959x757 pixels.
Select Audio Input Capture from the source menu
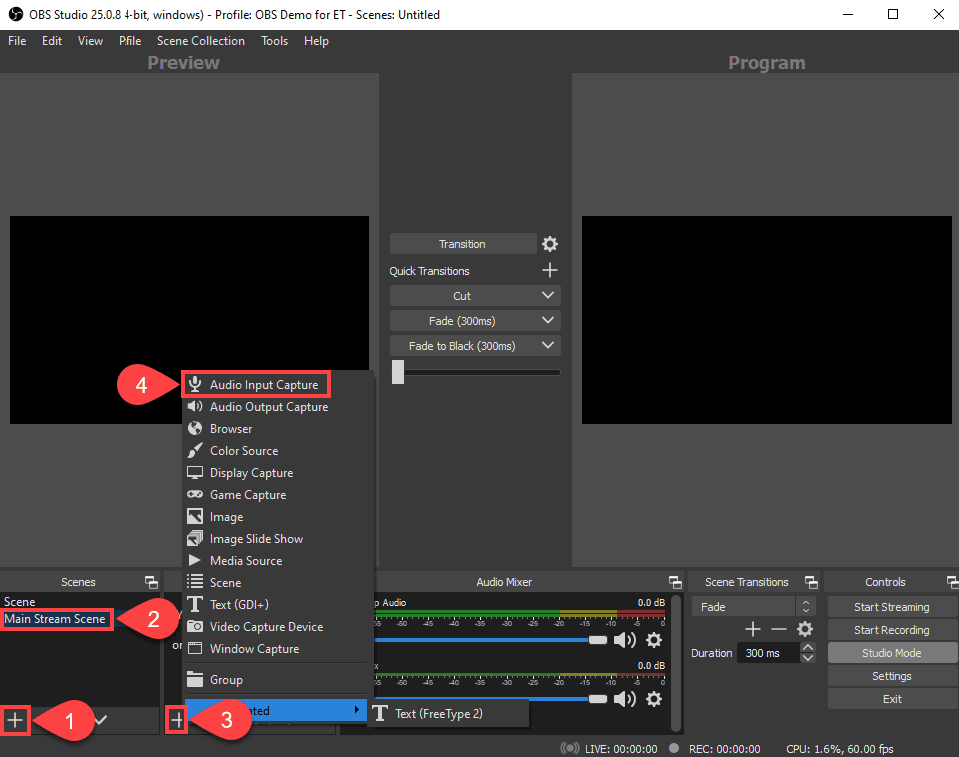(x=256, y=384)
